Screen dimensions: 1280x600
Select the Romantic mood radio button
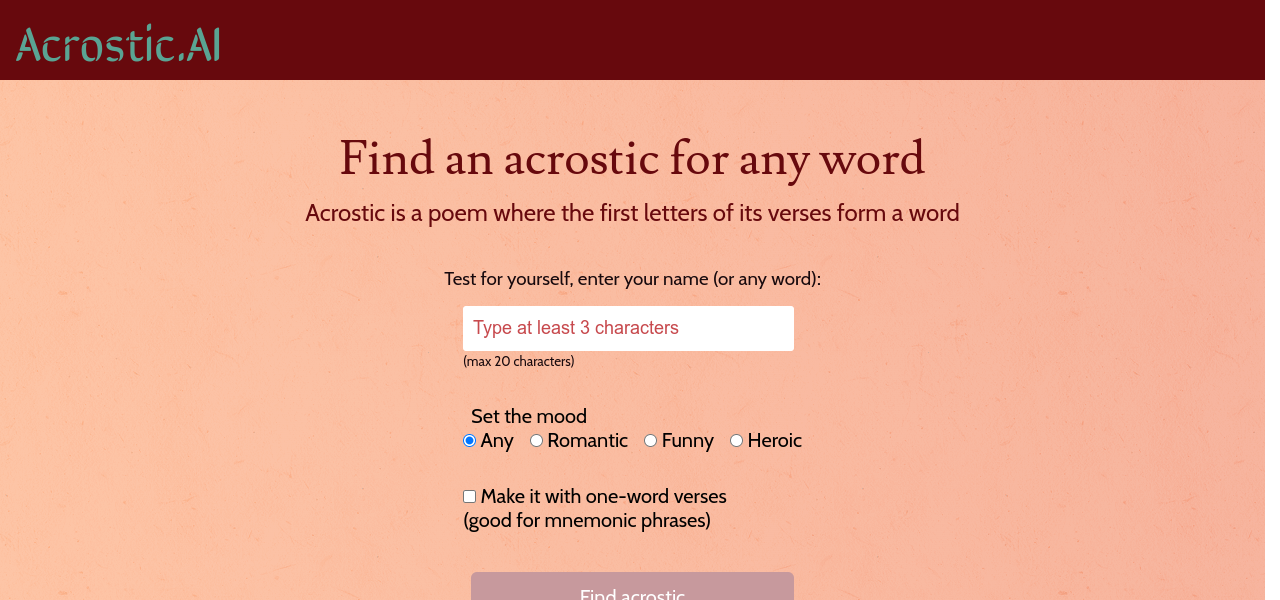click(x=537, y=441)
